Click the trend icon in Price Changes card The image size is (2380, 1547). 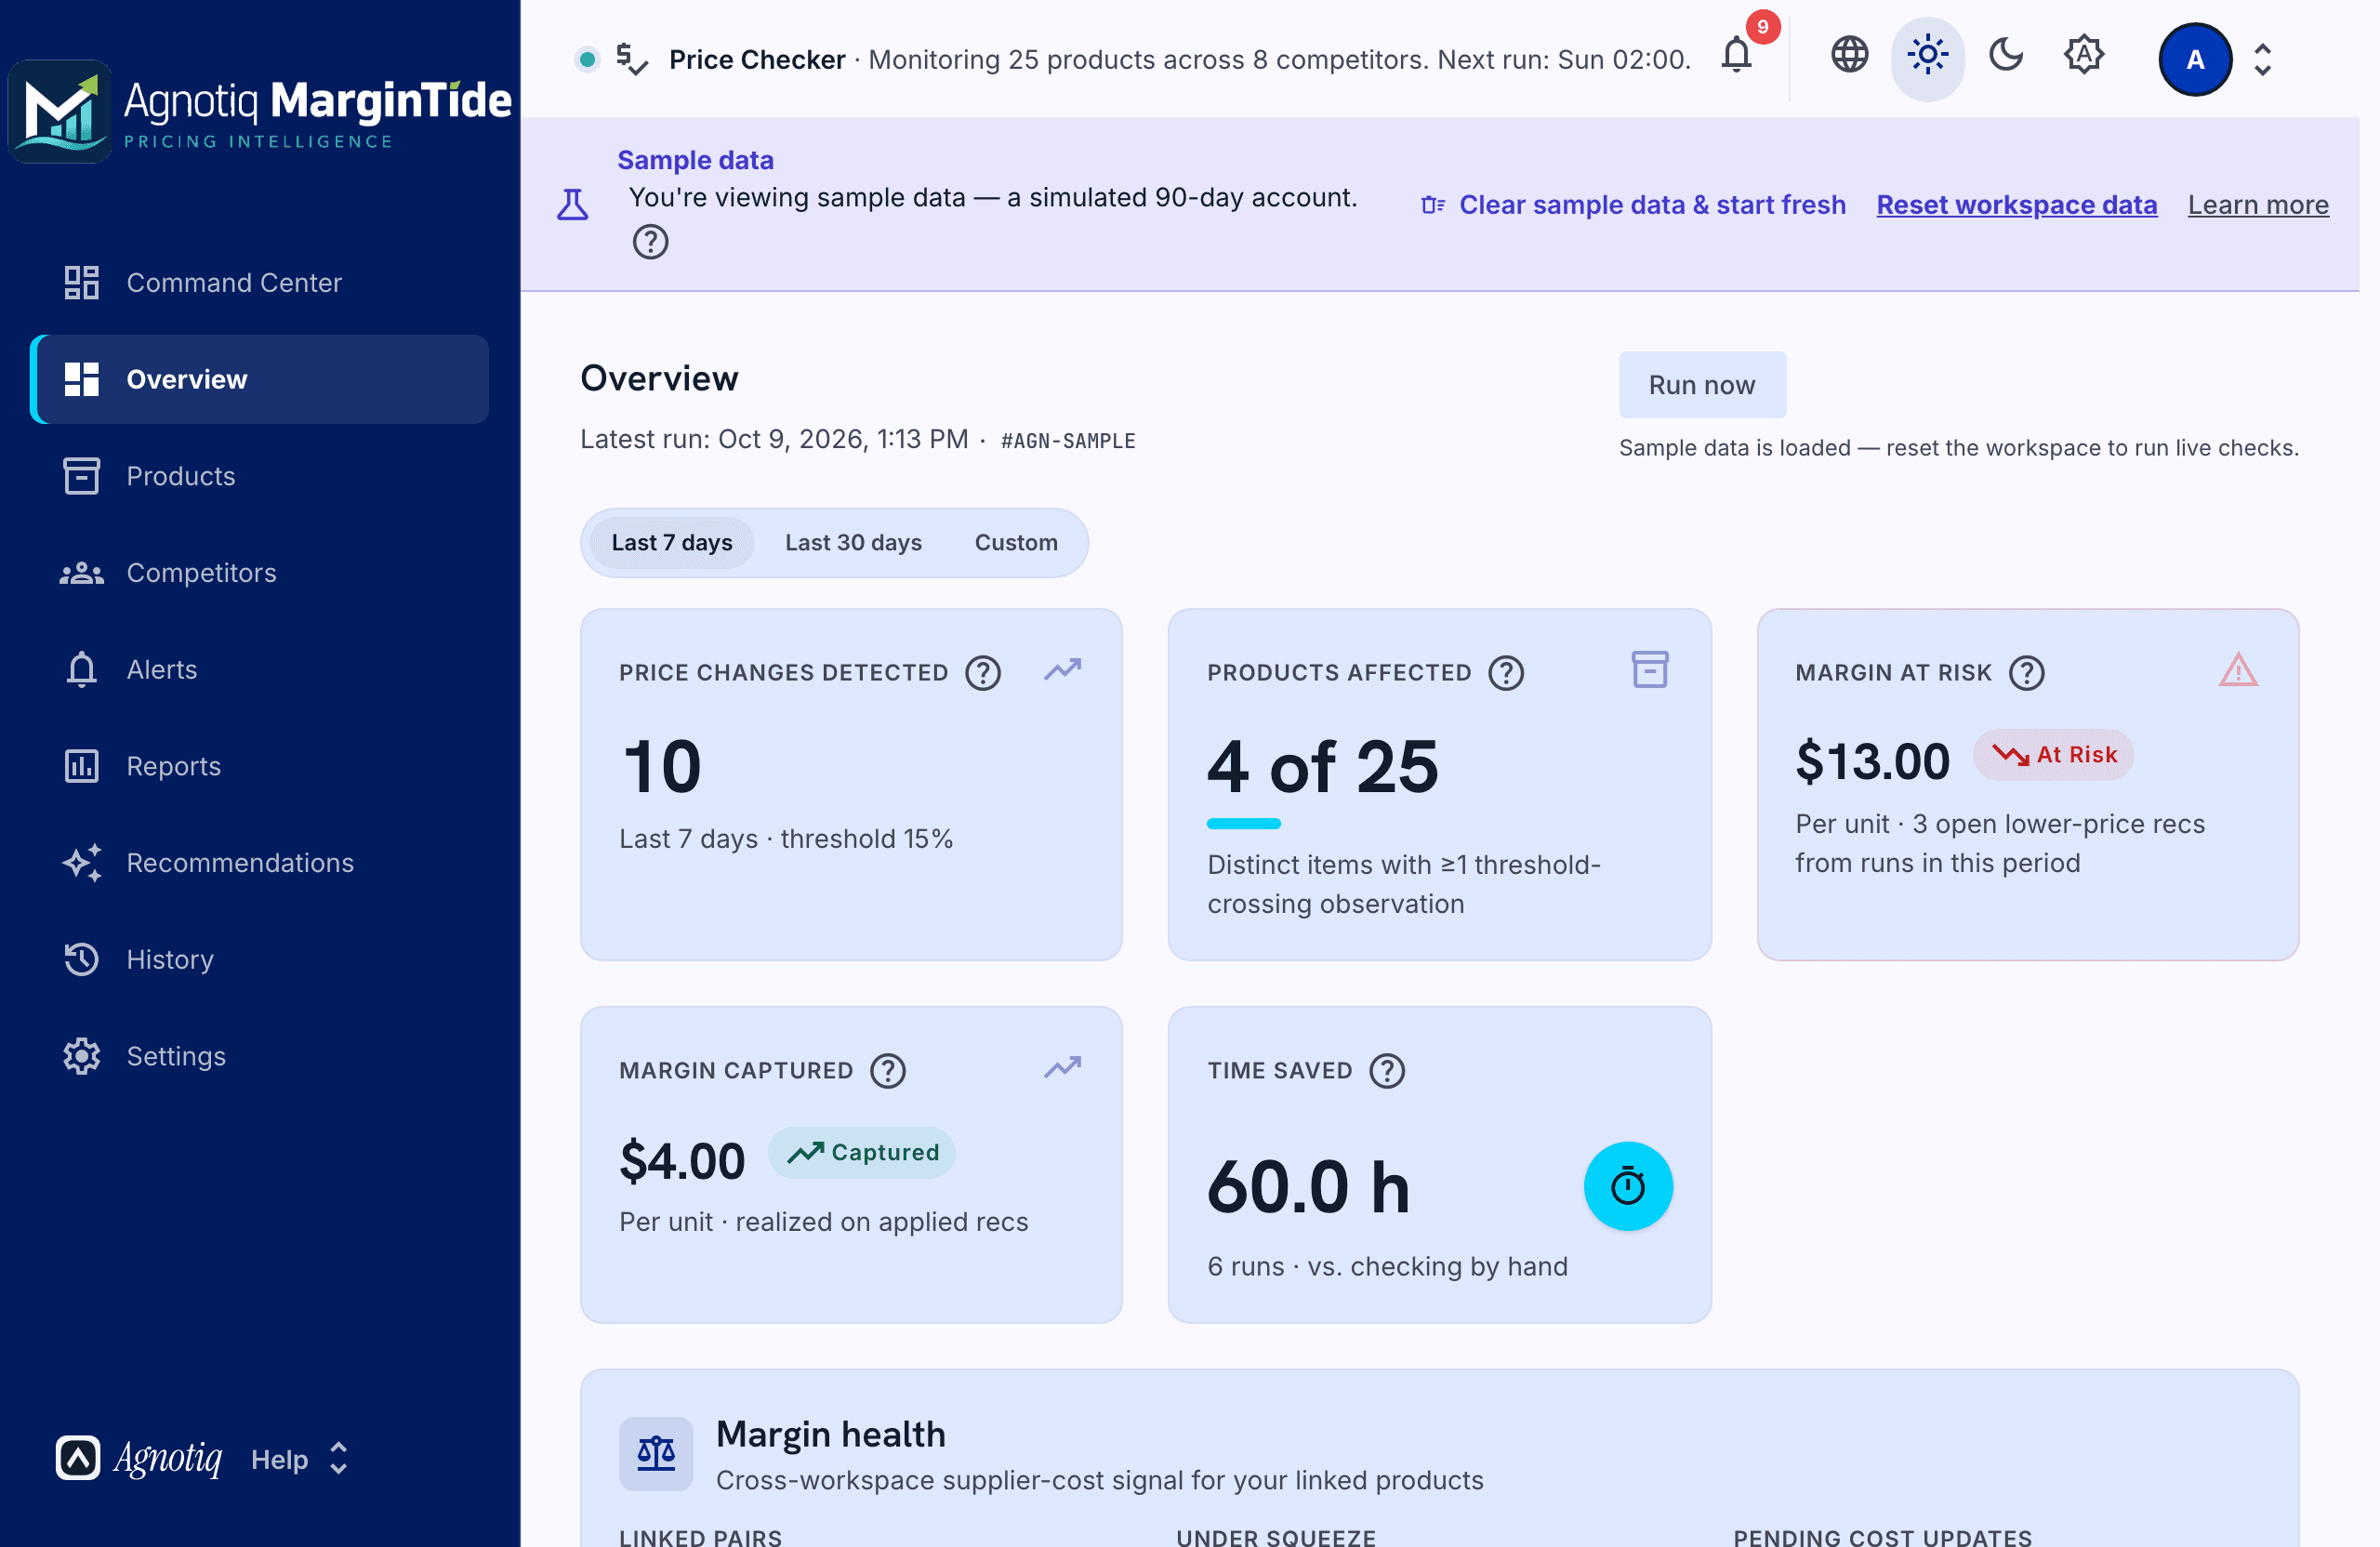[x=1063, y=669]
